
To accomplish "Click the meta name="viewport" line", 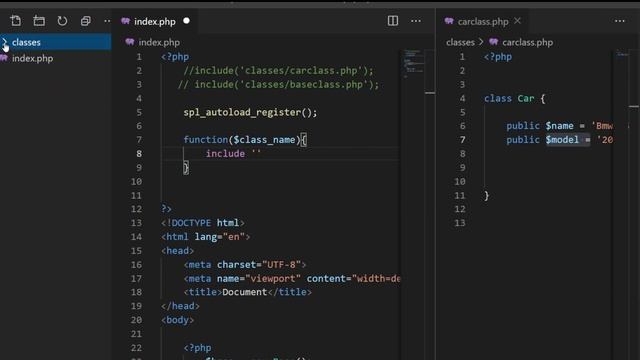I will 292,278.
